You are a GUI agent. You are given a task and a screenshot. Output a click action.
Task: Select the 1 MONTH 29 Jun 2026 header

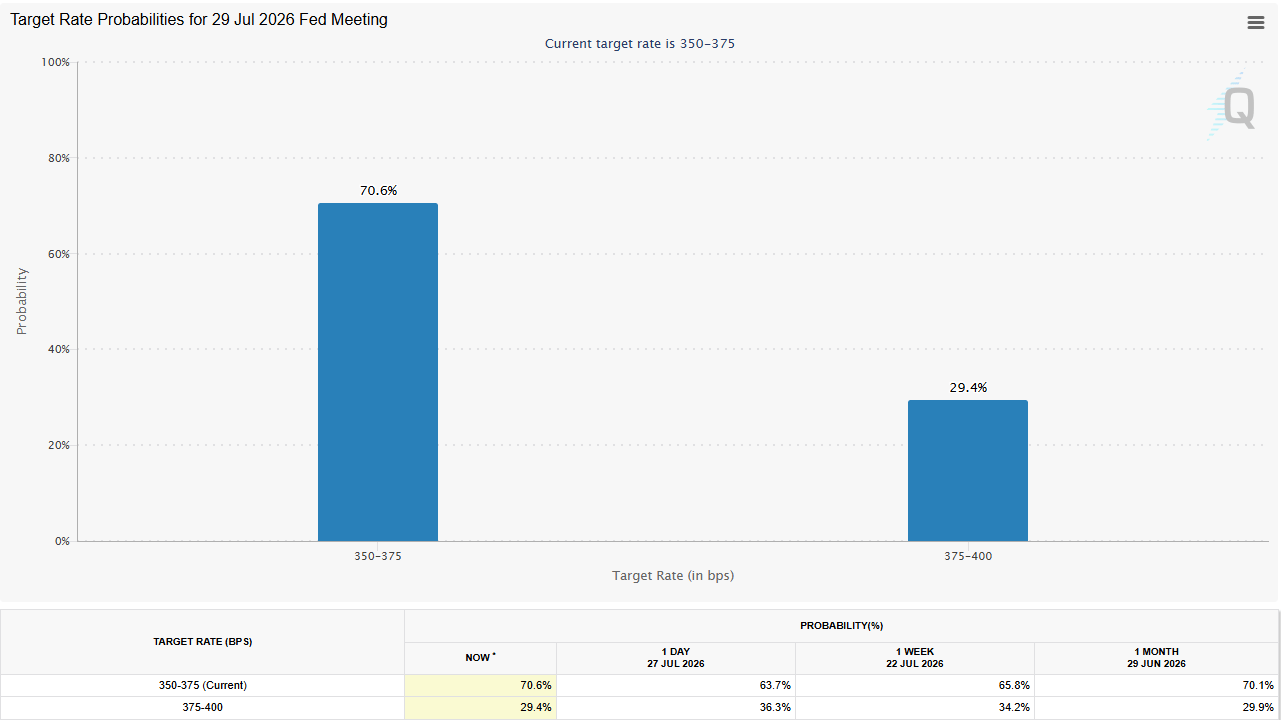pos(1157,658)
